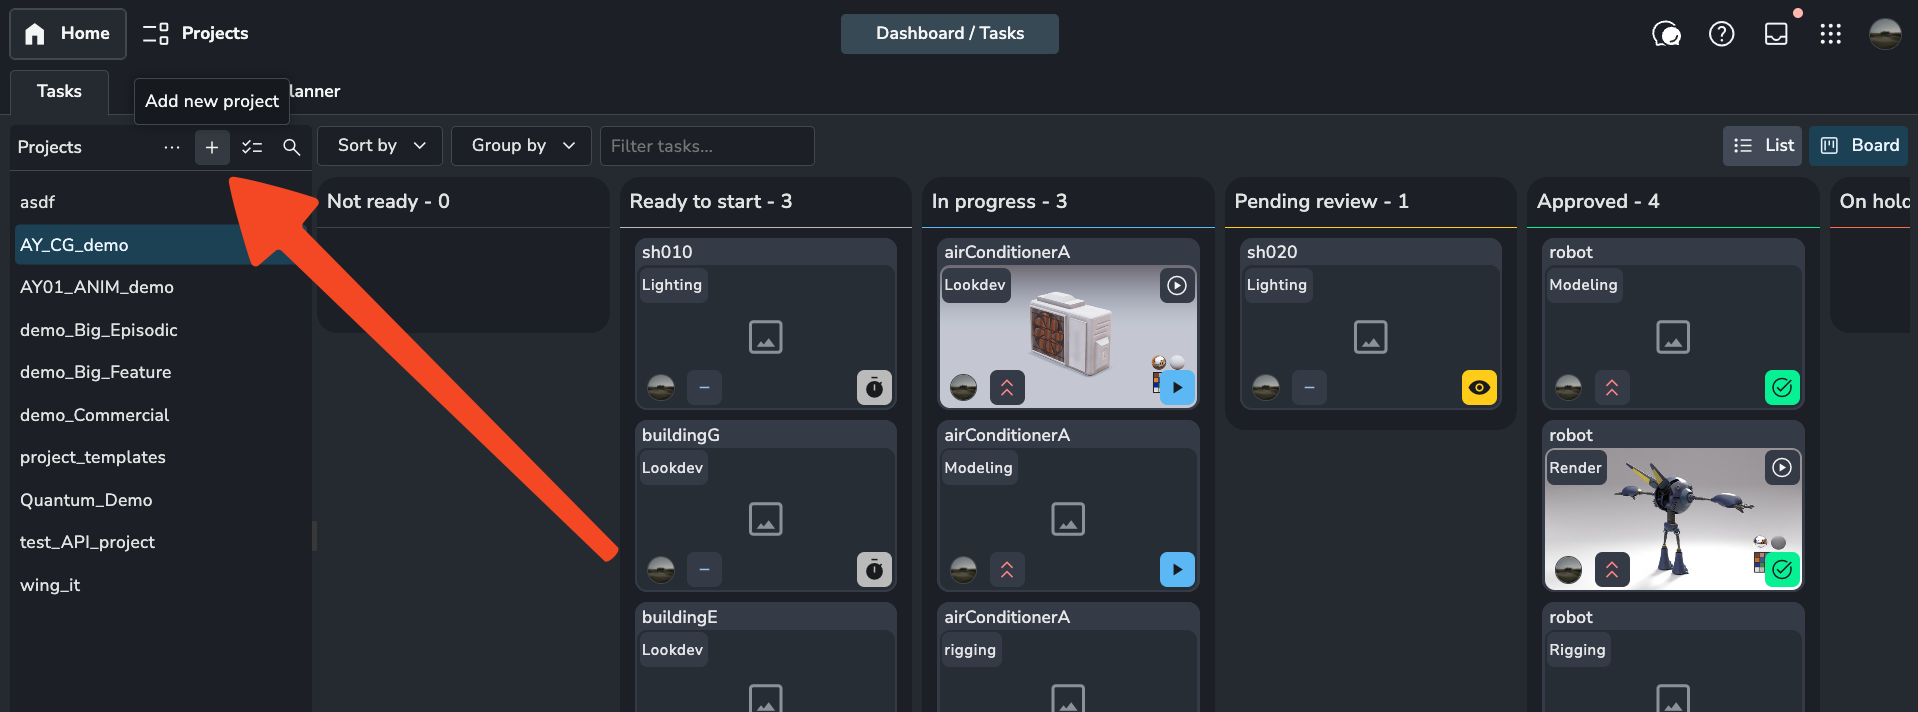Click assignee avatar on robot Modeling card
1918x712 pixels.
tap(1568, 387)
